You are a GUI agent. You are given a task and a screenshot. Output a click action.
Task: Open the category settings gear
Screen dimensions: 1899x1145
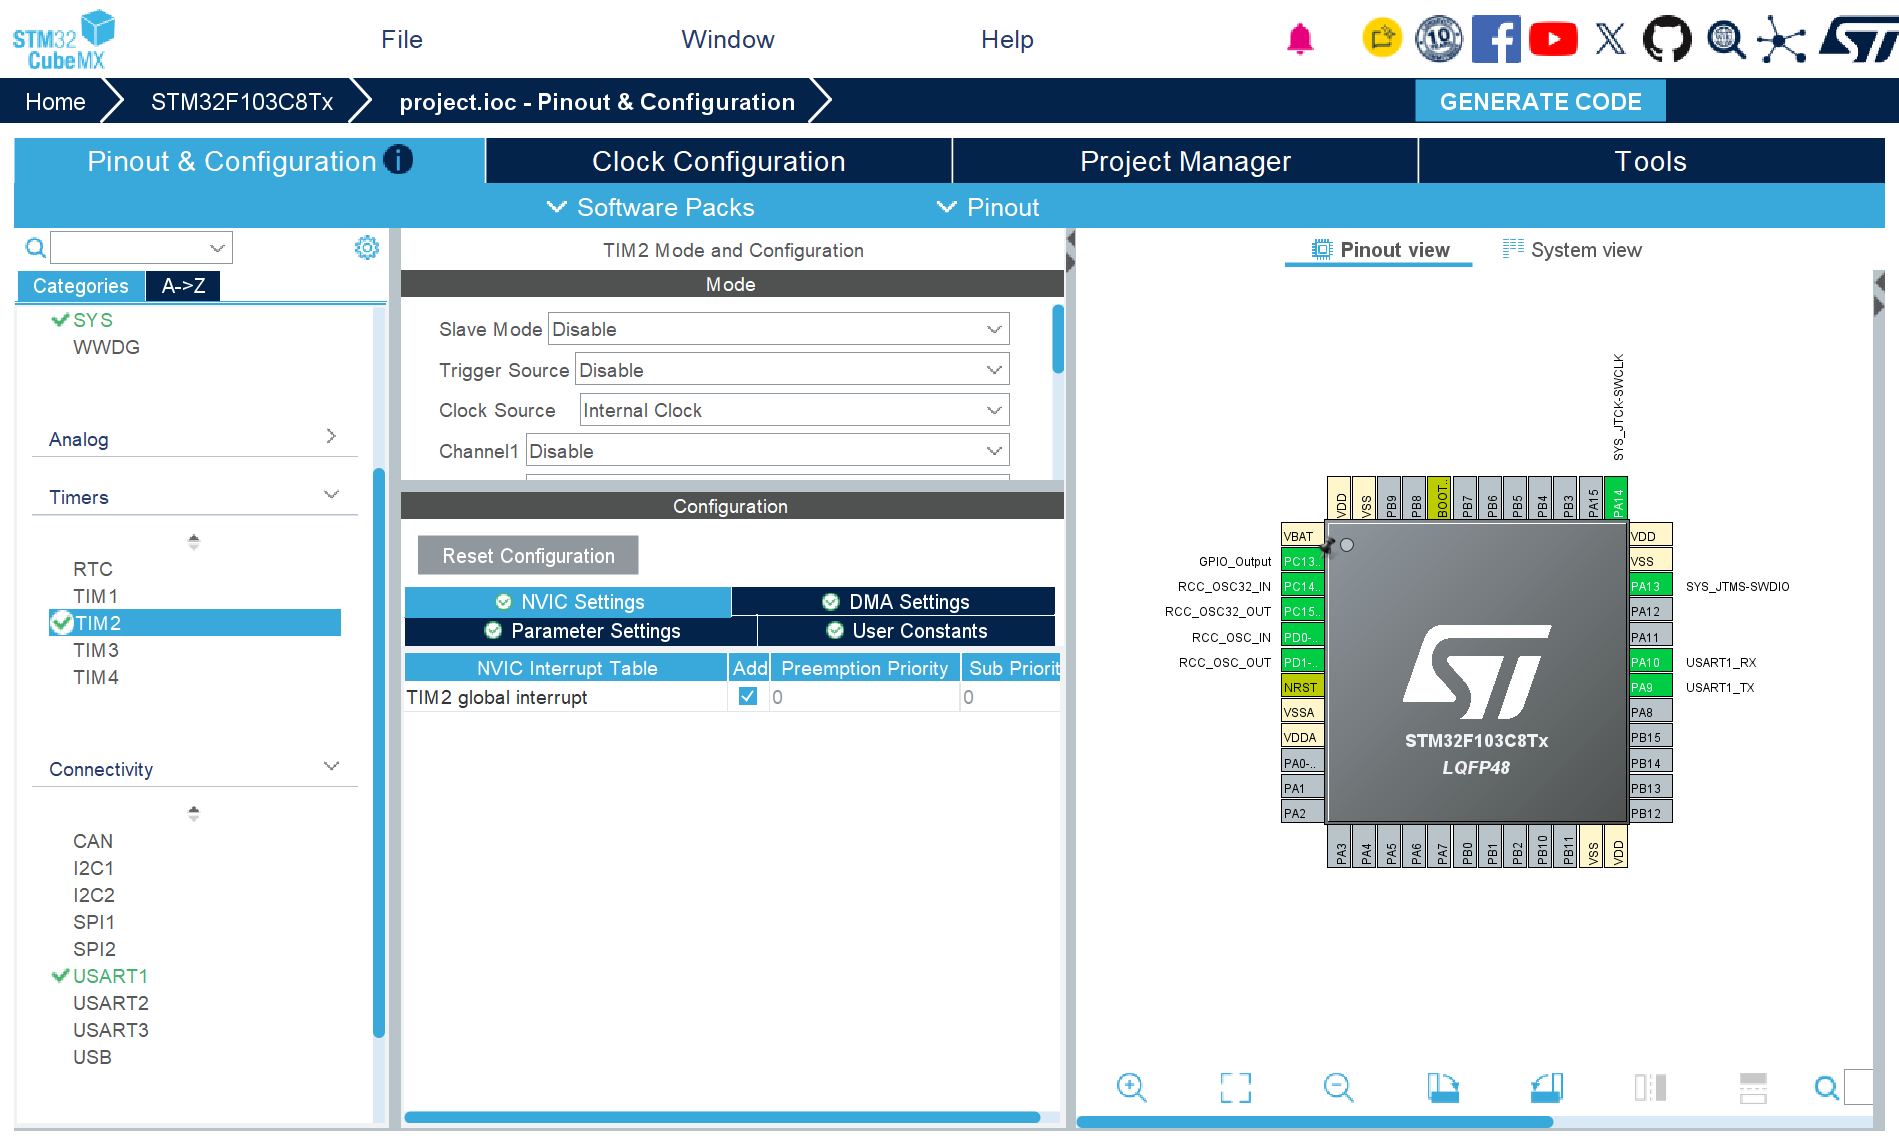(x=367, y=248)
